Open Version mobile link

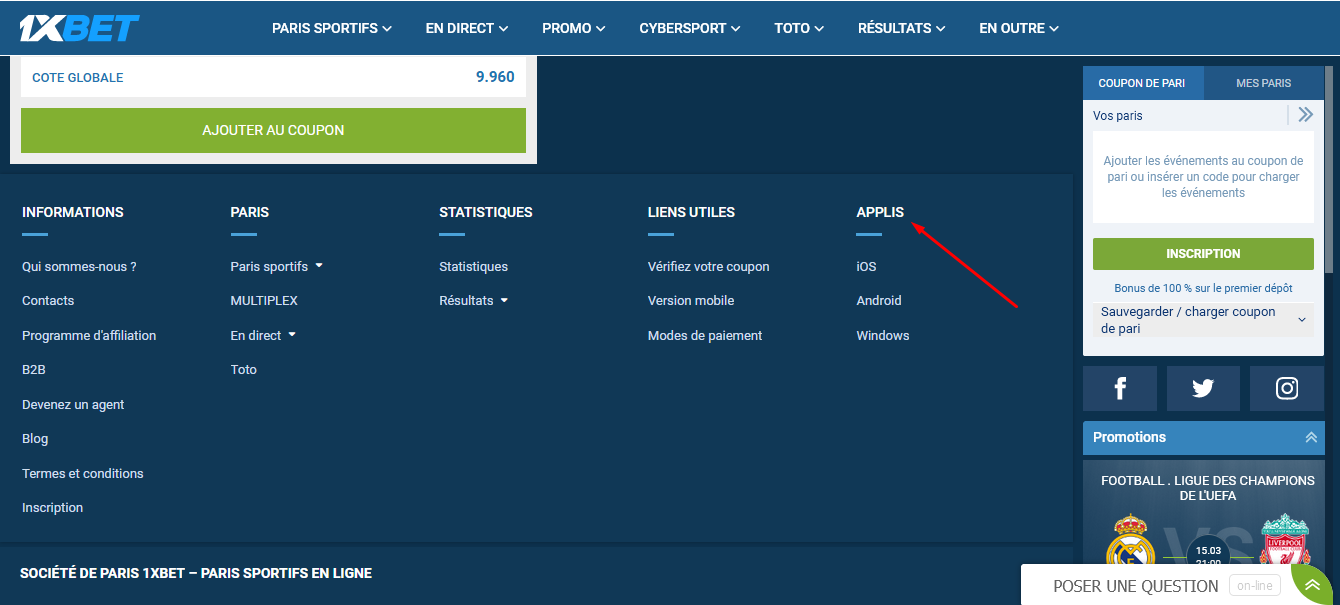[x=691, y=301]
